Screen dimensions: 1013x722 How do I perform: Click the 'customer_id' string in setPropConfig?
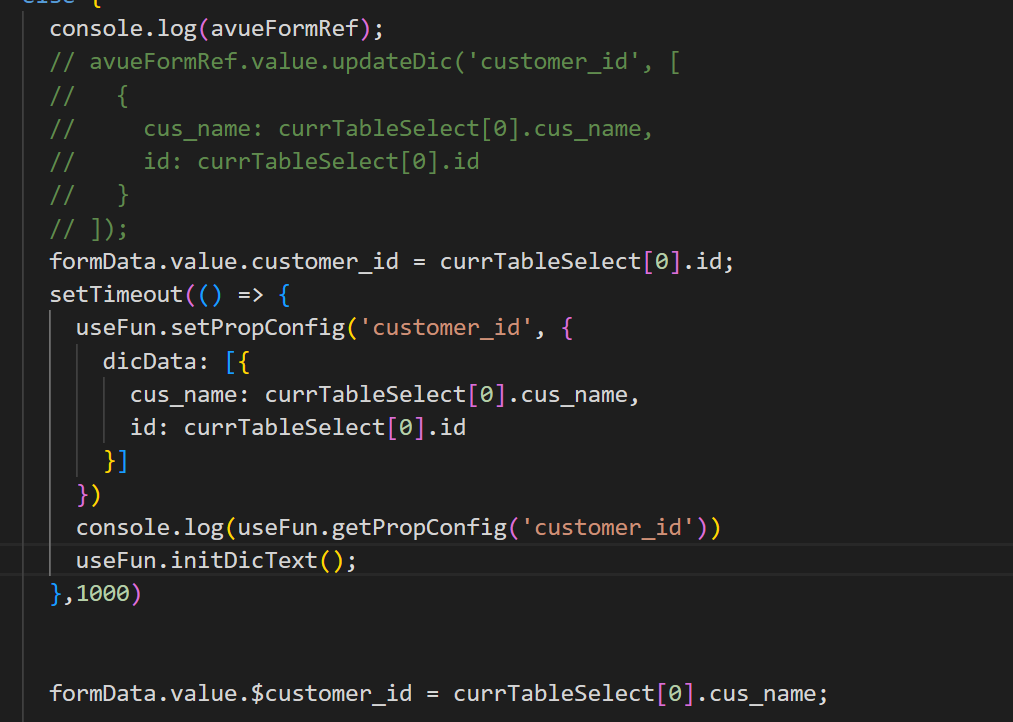point(452,329)
